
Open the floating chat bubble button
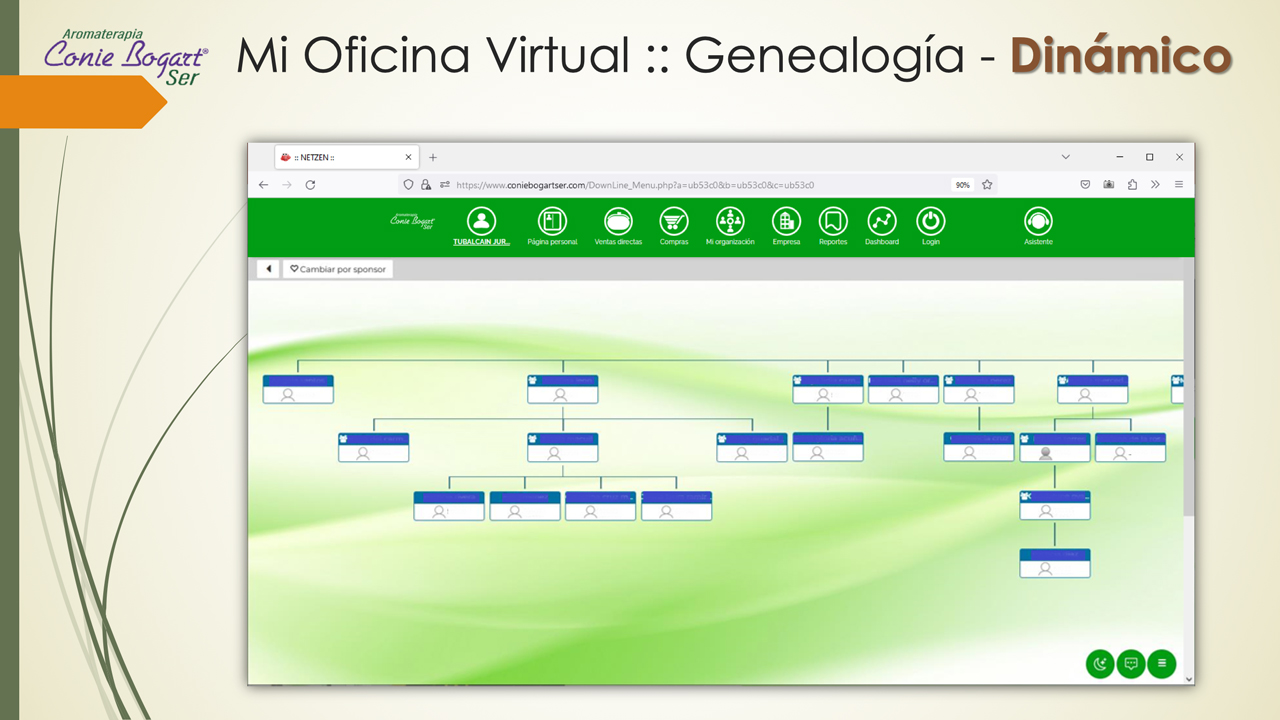point(1131,663)
